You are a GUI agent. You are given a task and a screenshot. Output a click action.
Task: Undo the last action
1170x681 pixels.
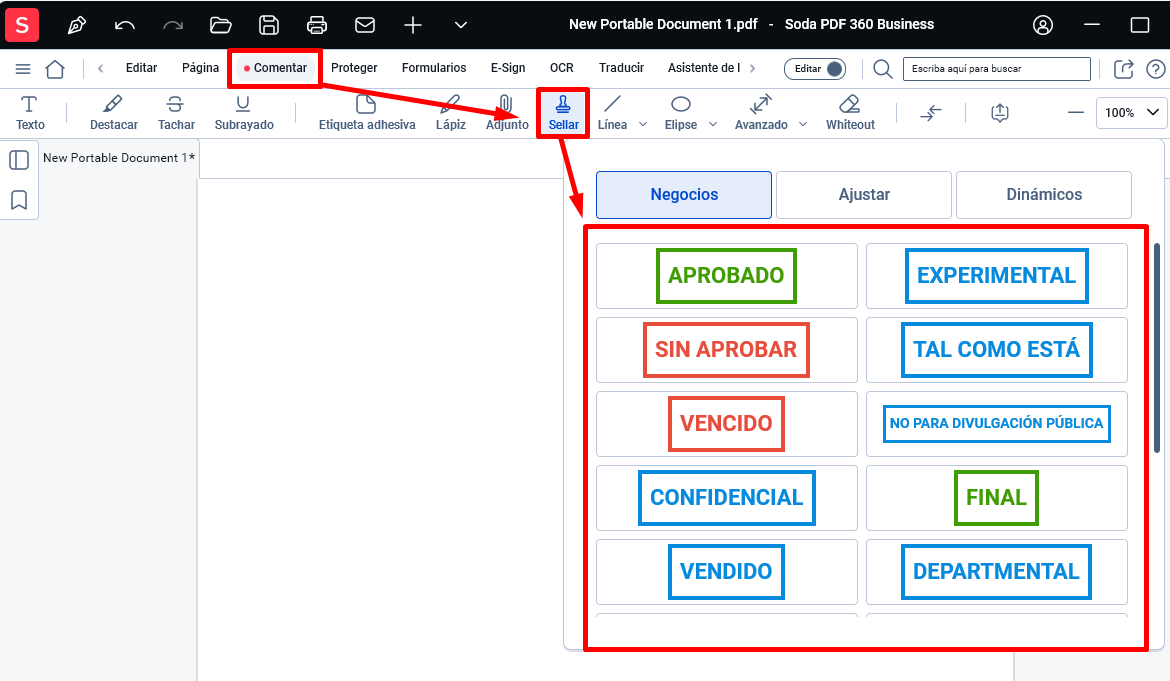coord(125,25)
